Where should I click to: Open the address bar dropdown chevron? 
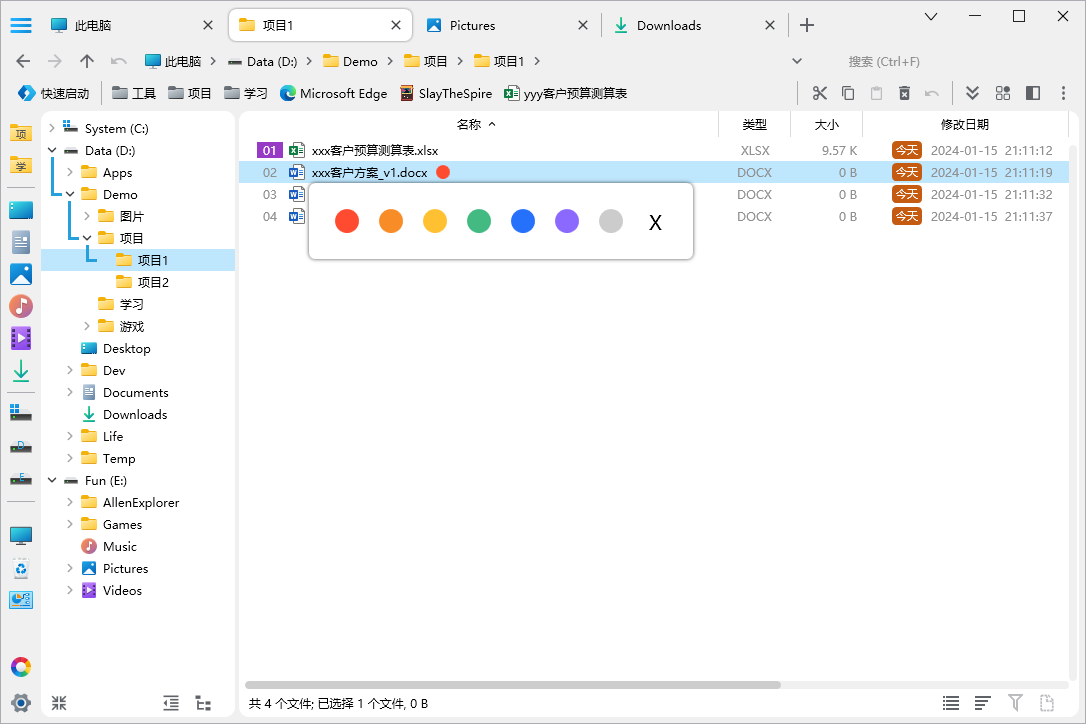click(797, 61)
